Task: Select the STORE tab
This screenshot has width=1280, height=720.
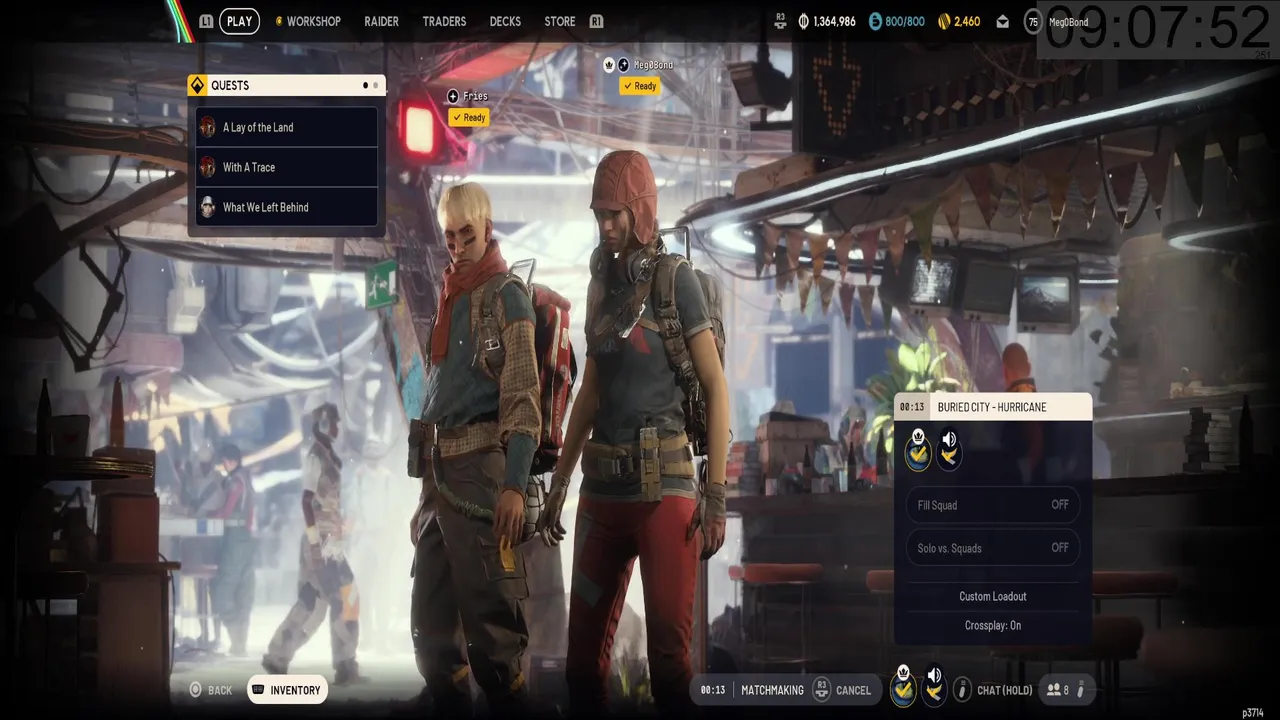Action: pos(560,21)
